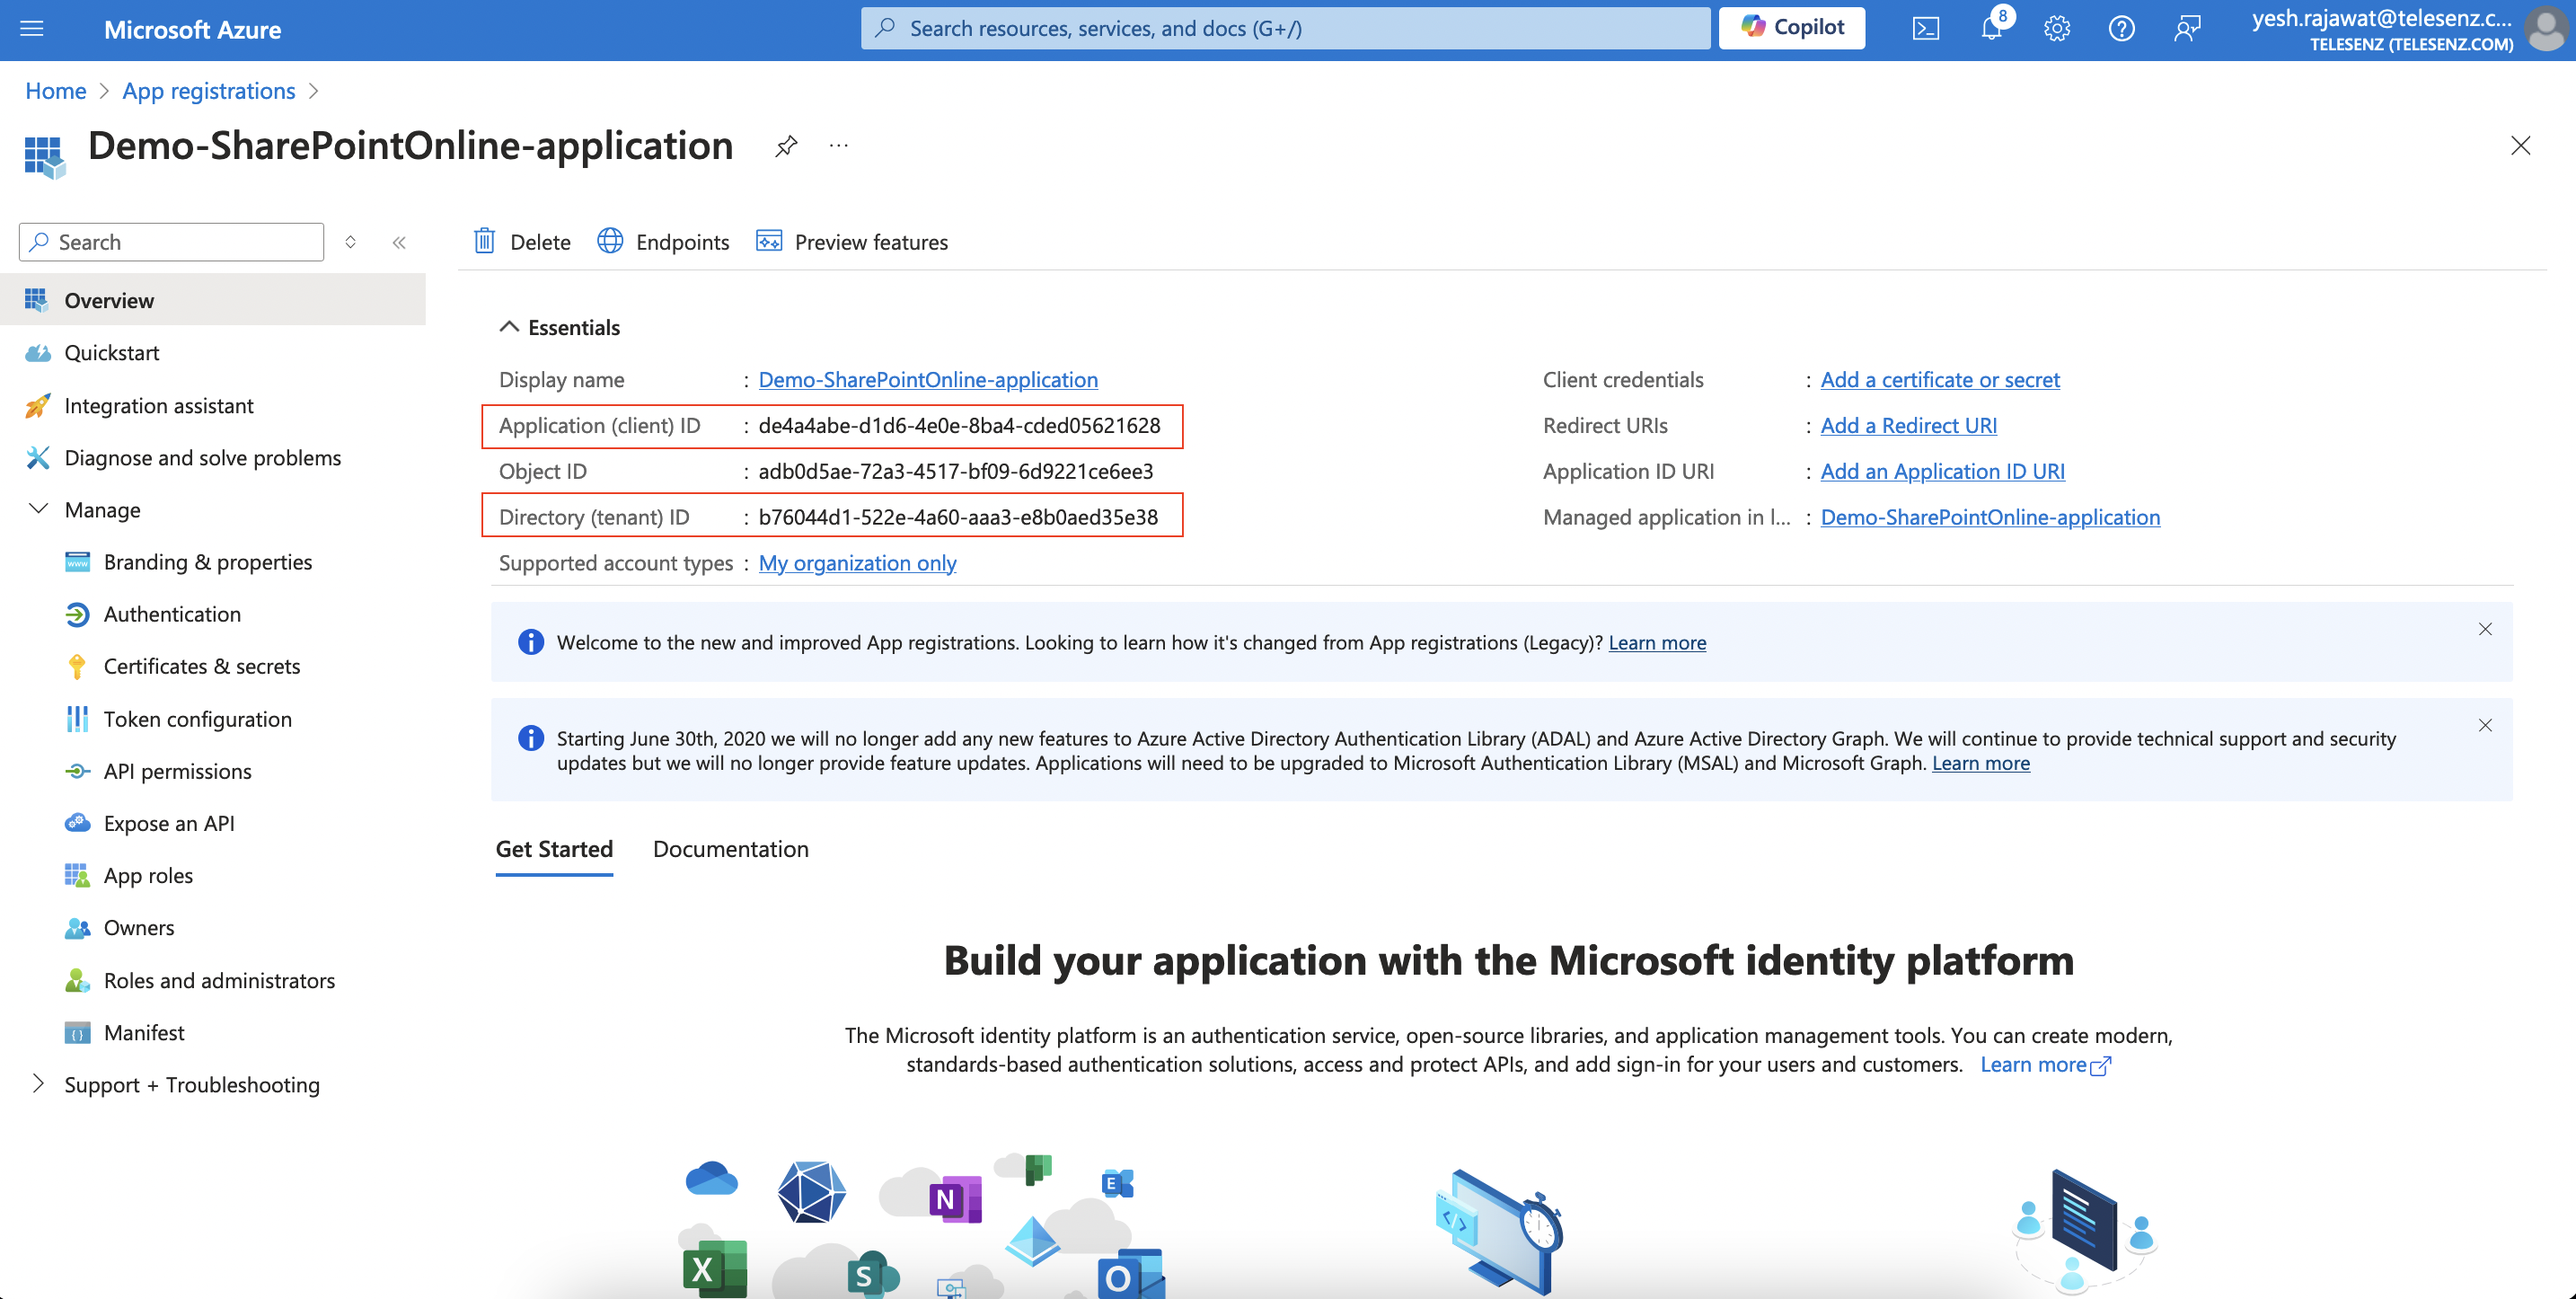Click Add a Redirect URI

(1908, 425)
